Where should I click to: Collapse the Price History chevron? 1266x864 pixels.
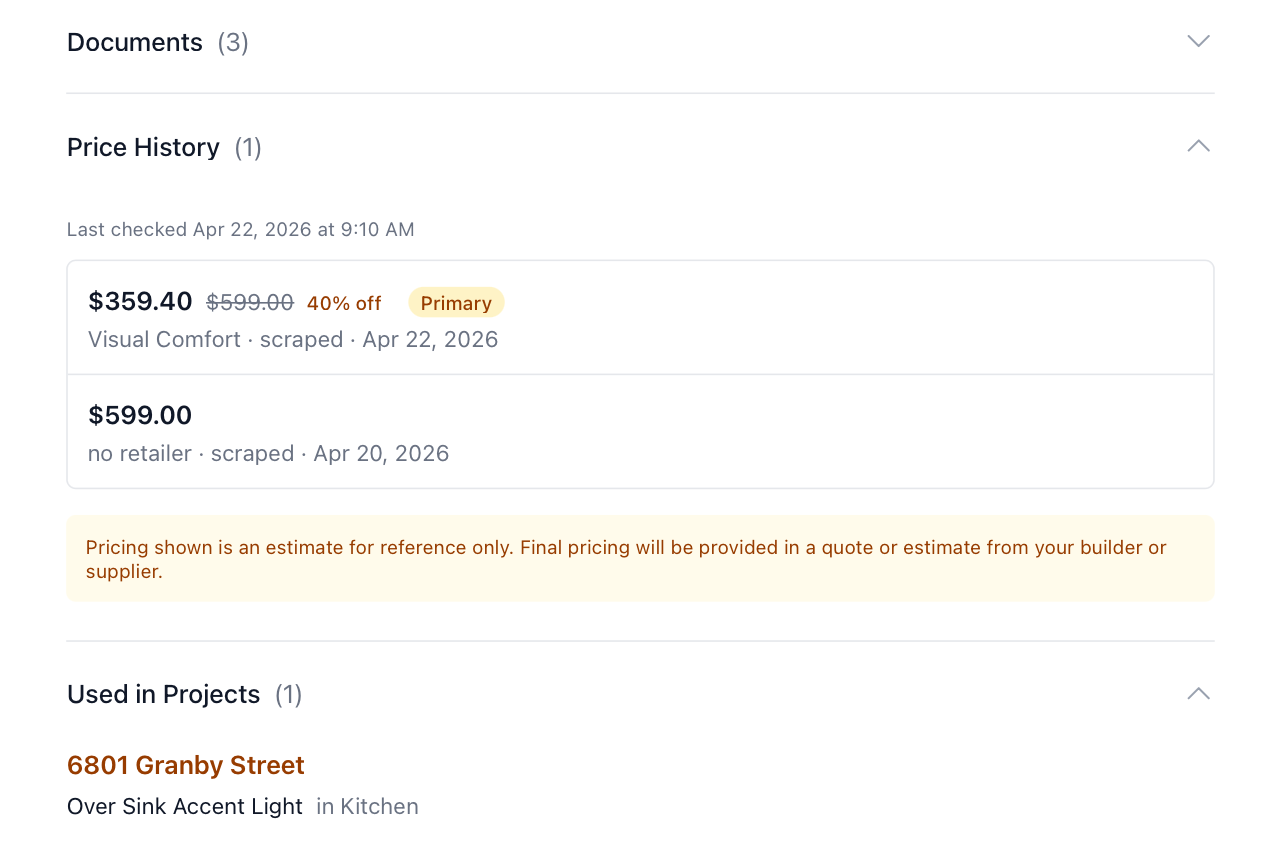pyautogui.click(x=1198, y=147)
